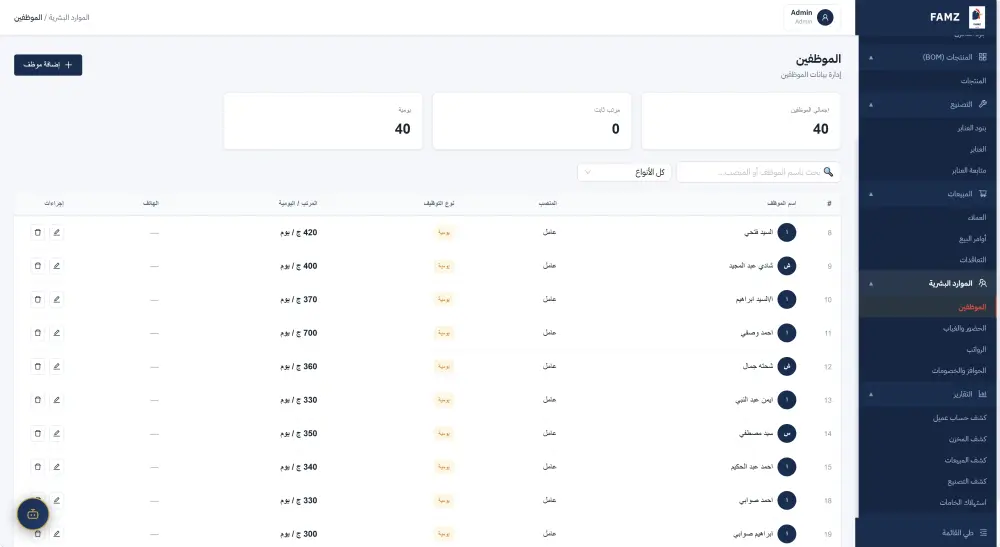1000x547 pixels.
Task: Open التعاقدات contracts page
Action: (x=973, y=259)
